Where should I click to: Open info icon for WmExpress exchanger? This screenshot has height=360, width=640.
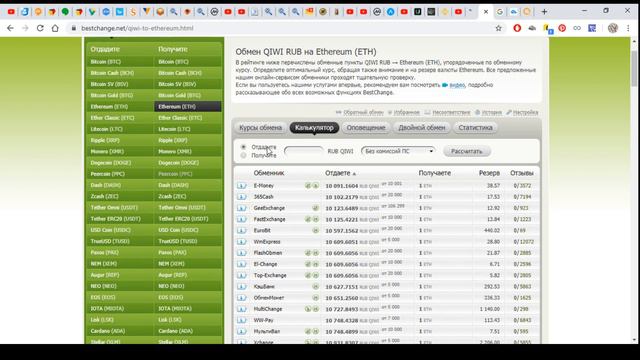coord(242,242)
